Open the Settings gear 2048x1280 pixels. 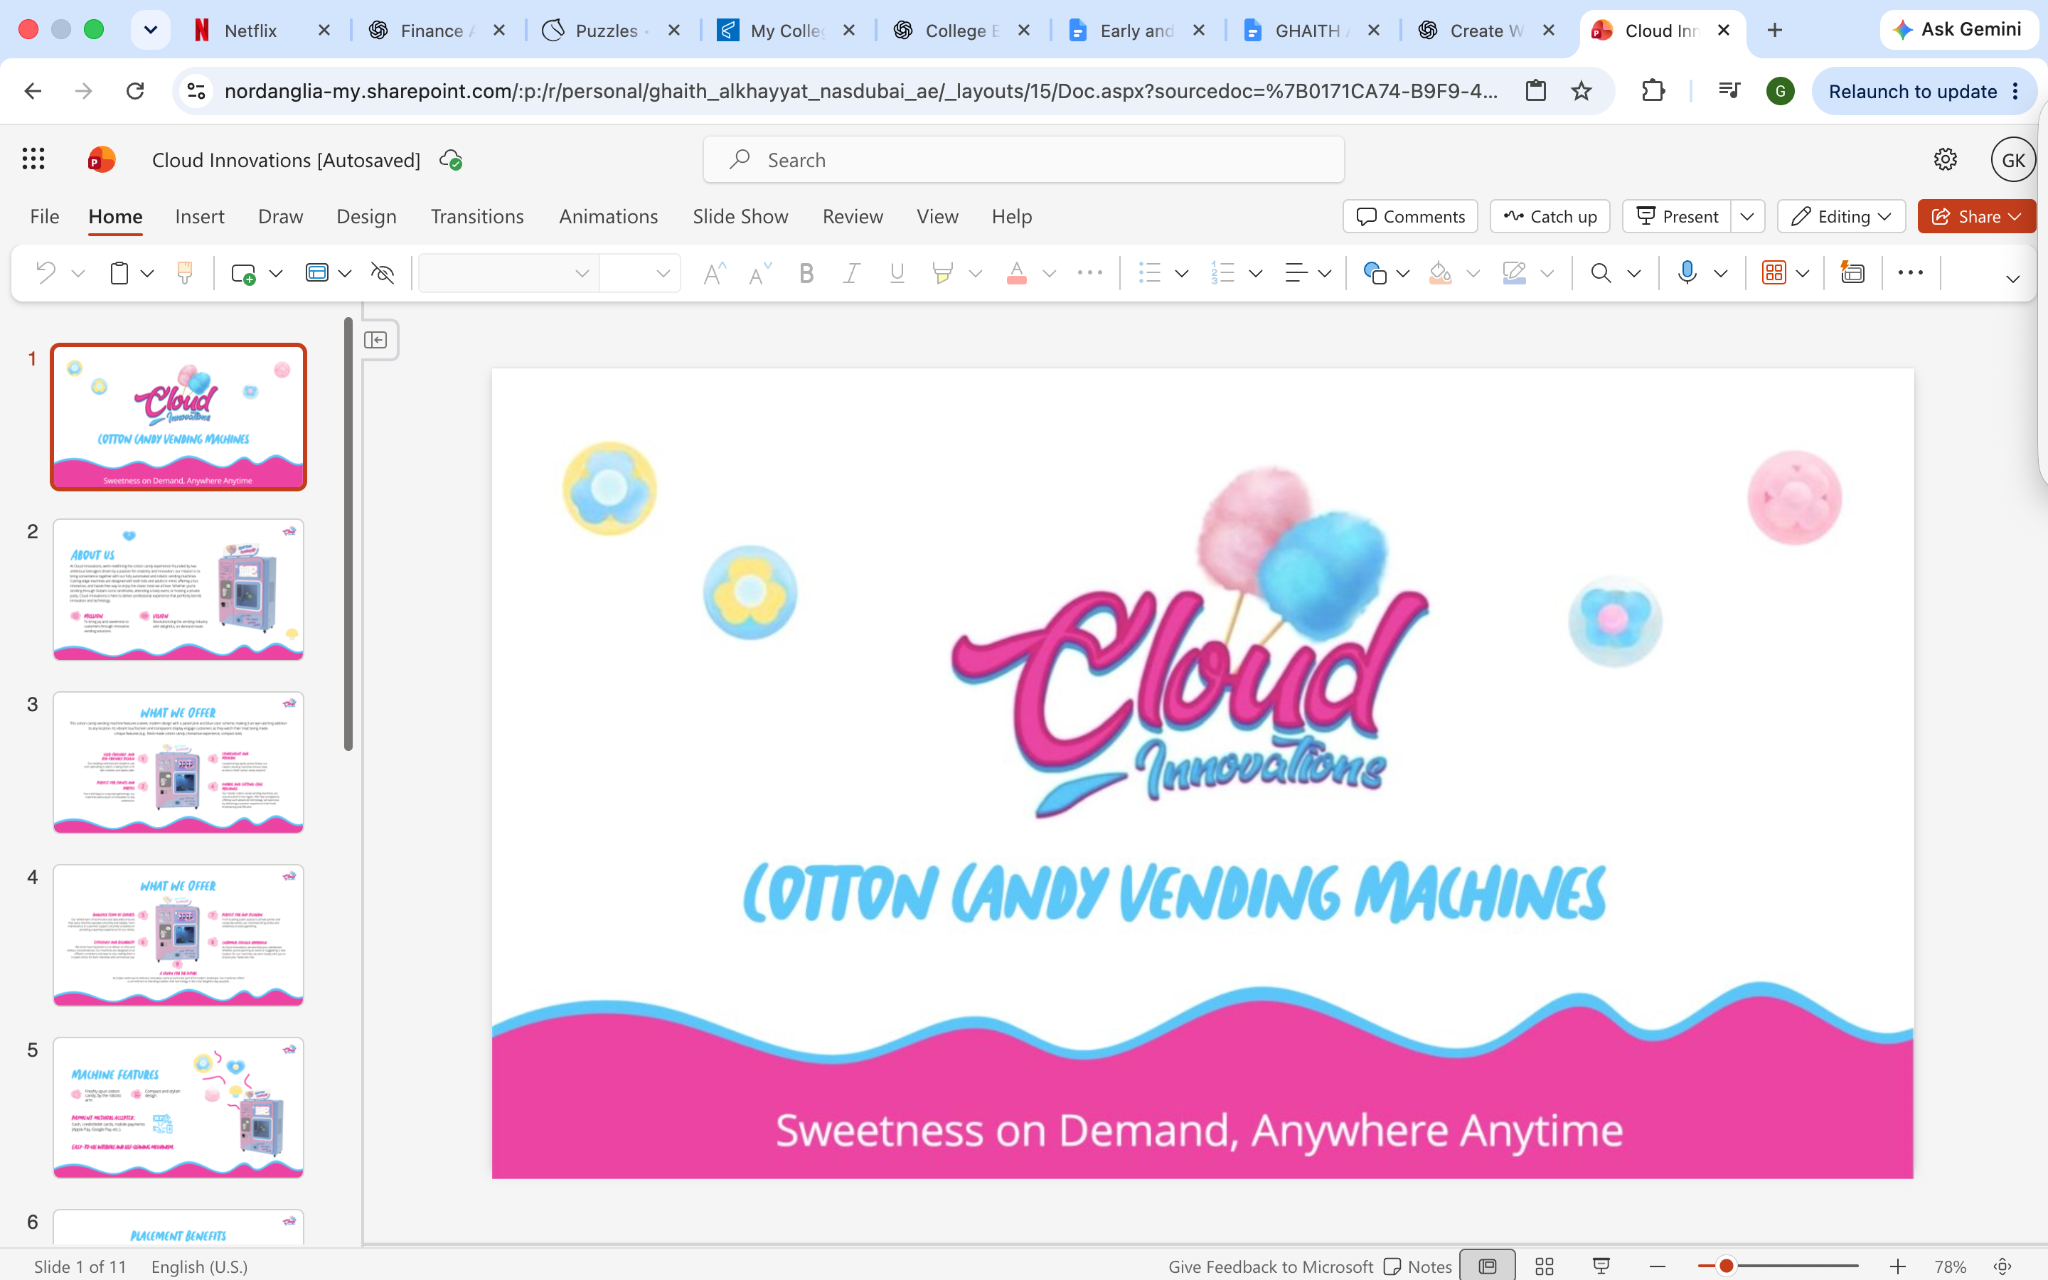(x=1945, y=159)
